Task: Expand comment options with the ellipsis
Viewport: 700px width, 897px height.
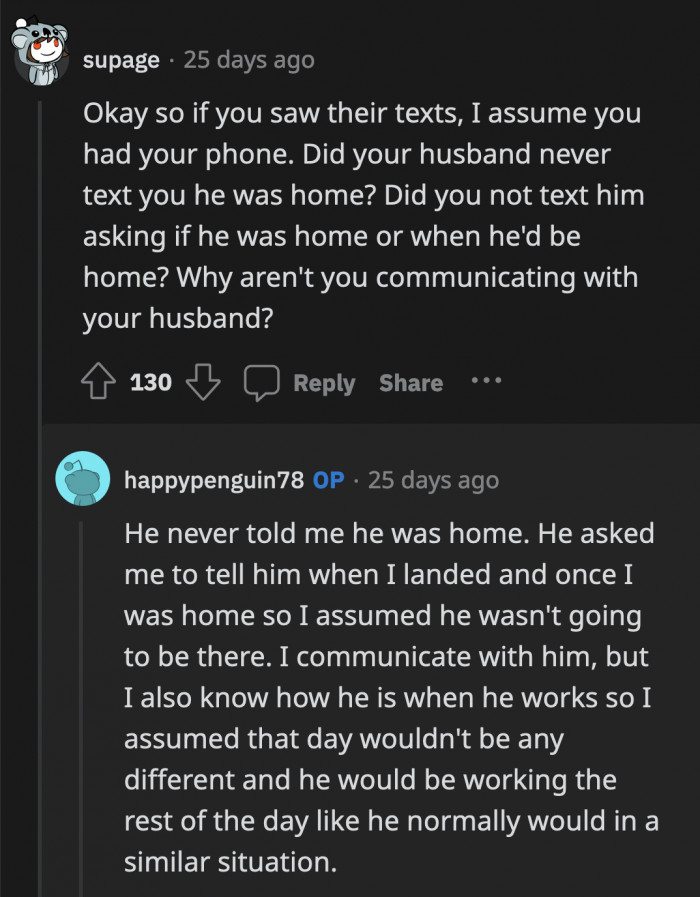Action: point(486,380)
